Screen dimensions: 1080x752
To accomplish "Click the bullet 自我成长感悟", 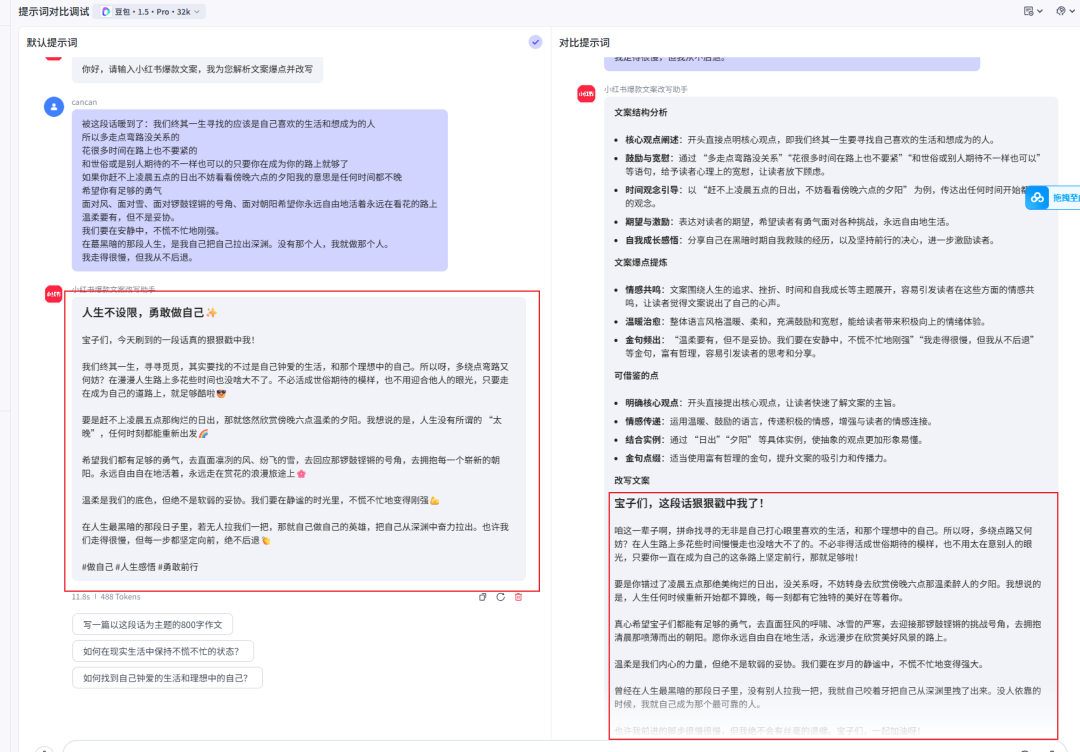I will coord(809,240).
